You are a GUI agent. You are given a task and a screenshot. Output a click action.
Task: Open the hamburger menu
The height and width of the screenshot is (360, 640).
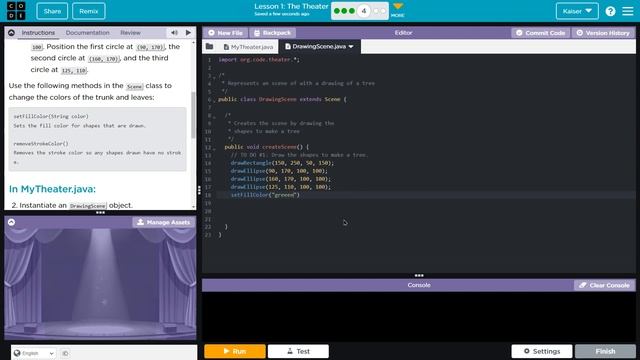(628, 11)
